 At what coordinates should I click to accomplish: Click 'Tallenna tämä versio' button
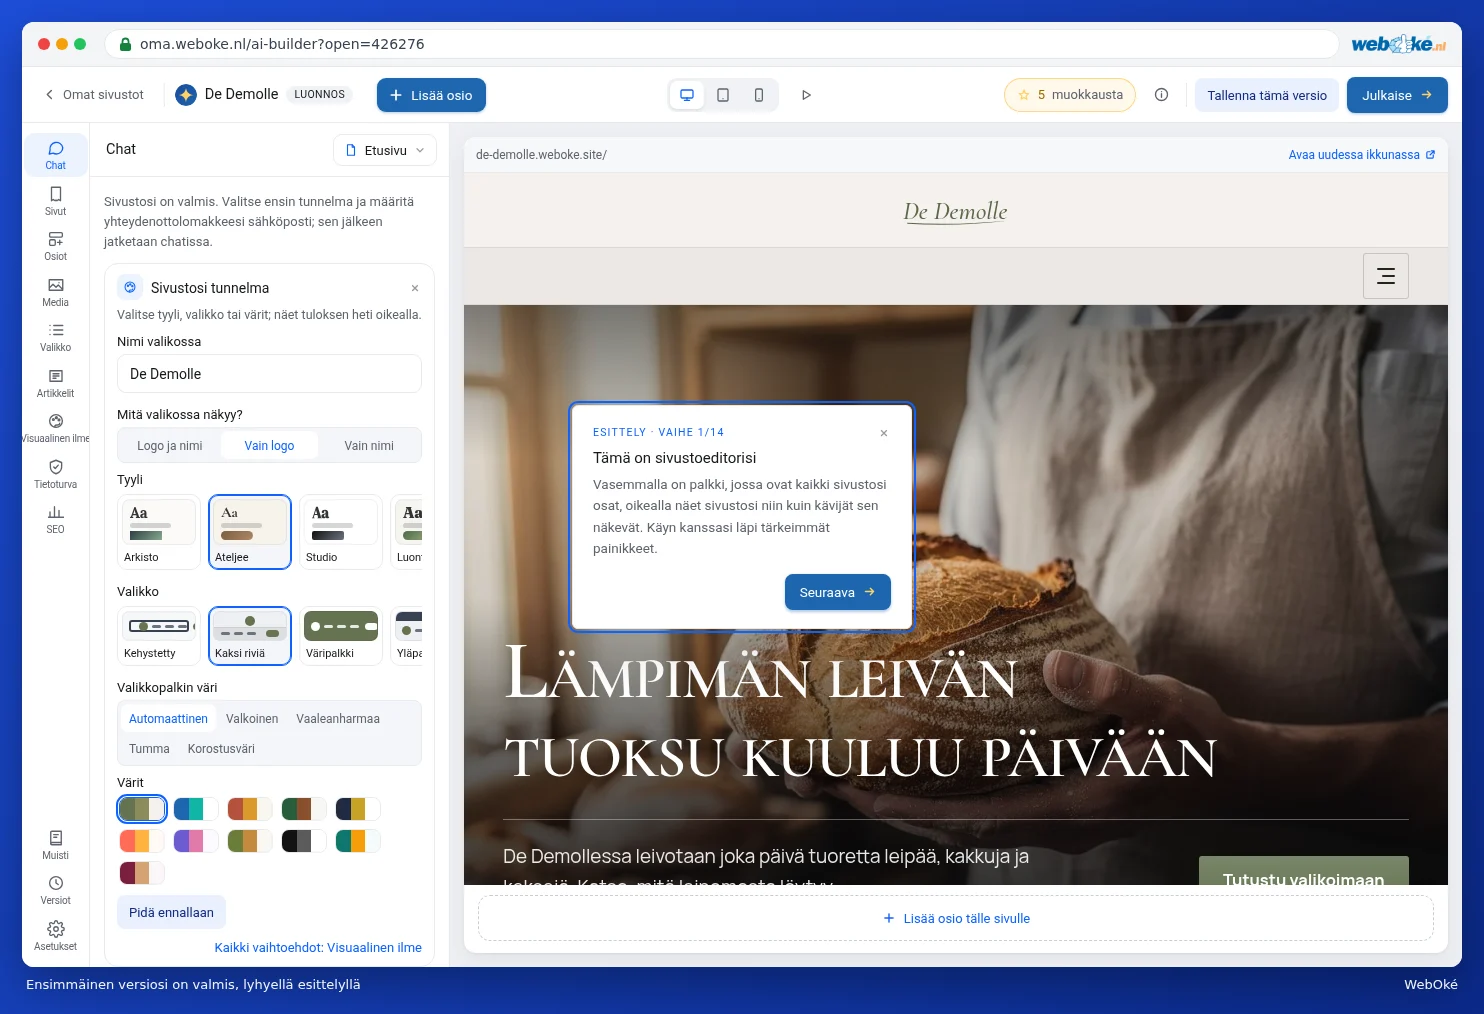pos(1267,95)
